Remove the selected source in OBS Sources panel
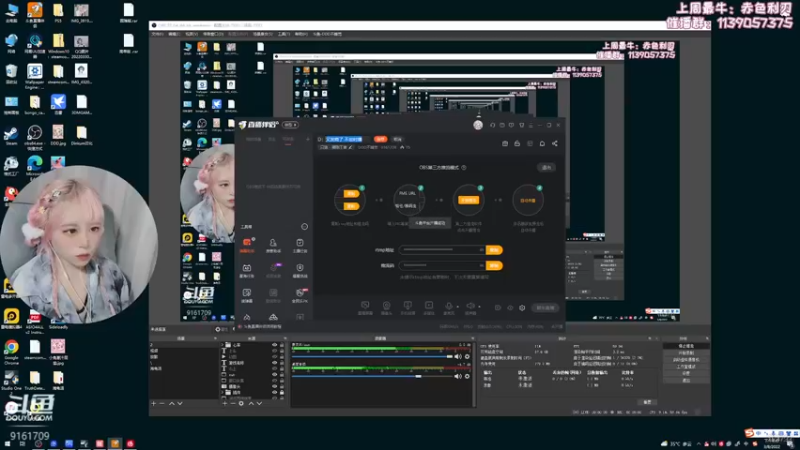The image size is (800, 450). click(233, 404)
